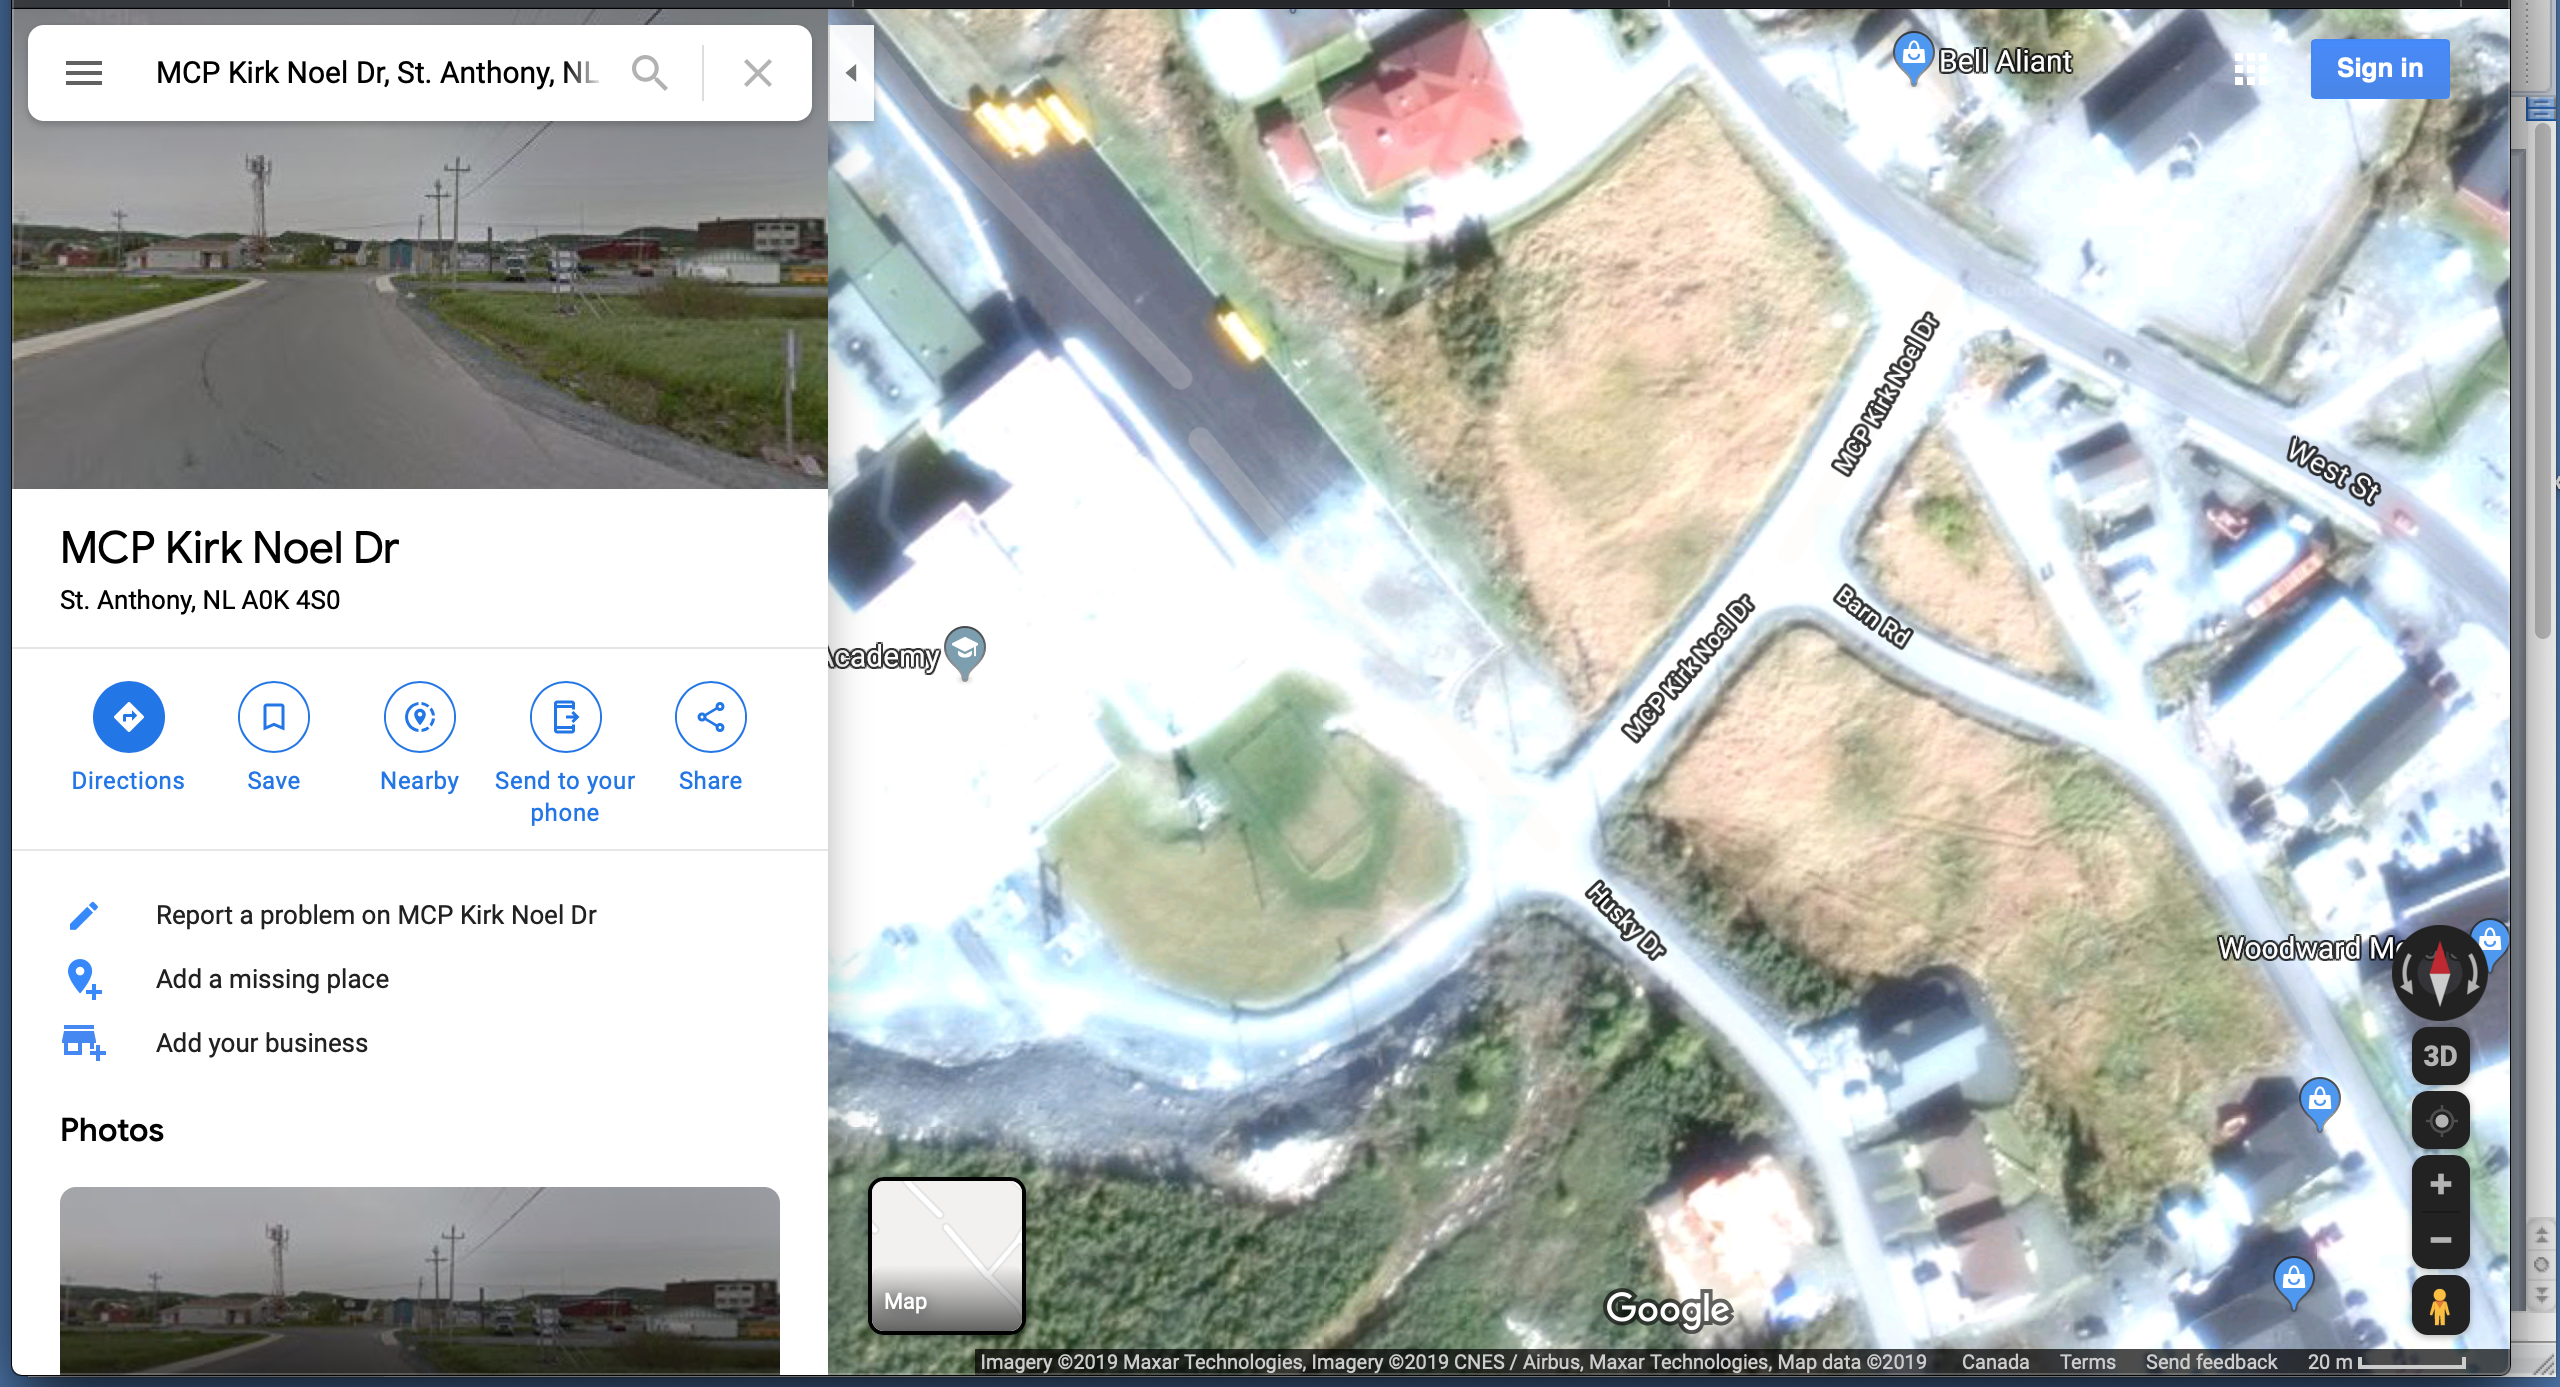Viewport: 2560px width, 1387px height.
Task: Search Nearby places
Action: 419,718
